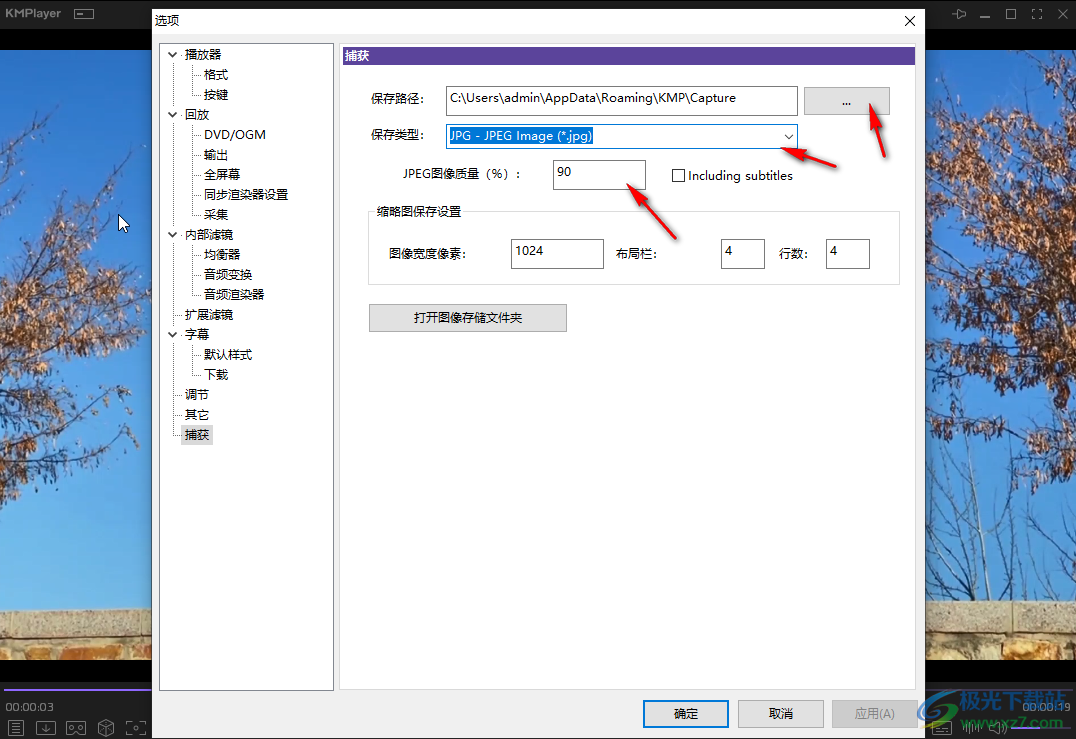This screenshot has width=1076, height=739.
Task: Click the pin-on-top icon in KMPlayer title bar
Action: pos(959,14)
